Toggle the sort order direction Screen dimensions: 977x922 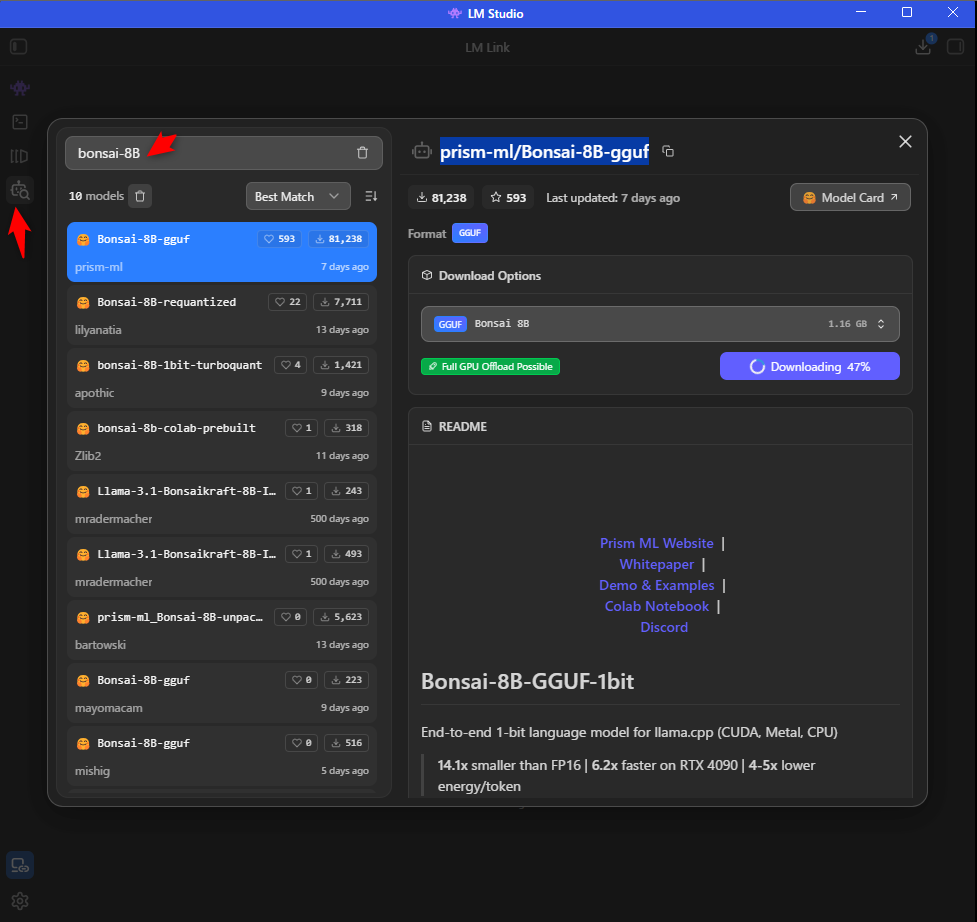pos(371,196)
